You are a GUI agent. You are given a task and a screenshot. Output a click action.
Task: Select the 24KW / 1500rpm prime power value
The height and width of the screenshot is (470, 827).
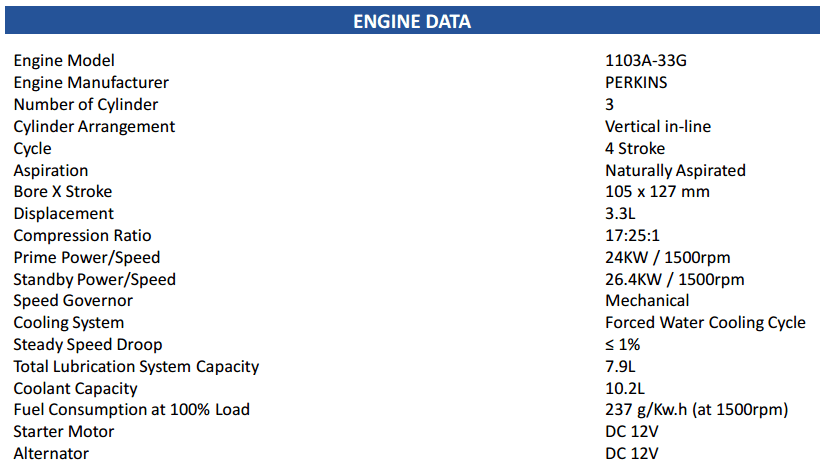click(668, 258)
